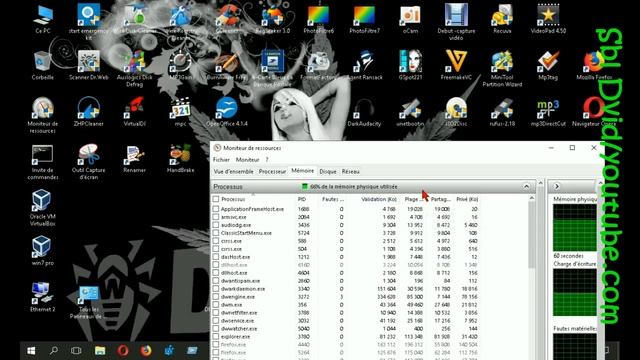Collapse the graph pane with arrow button

pos(556,187)
